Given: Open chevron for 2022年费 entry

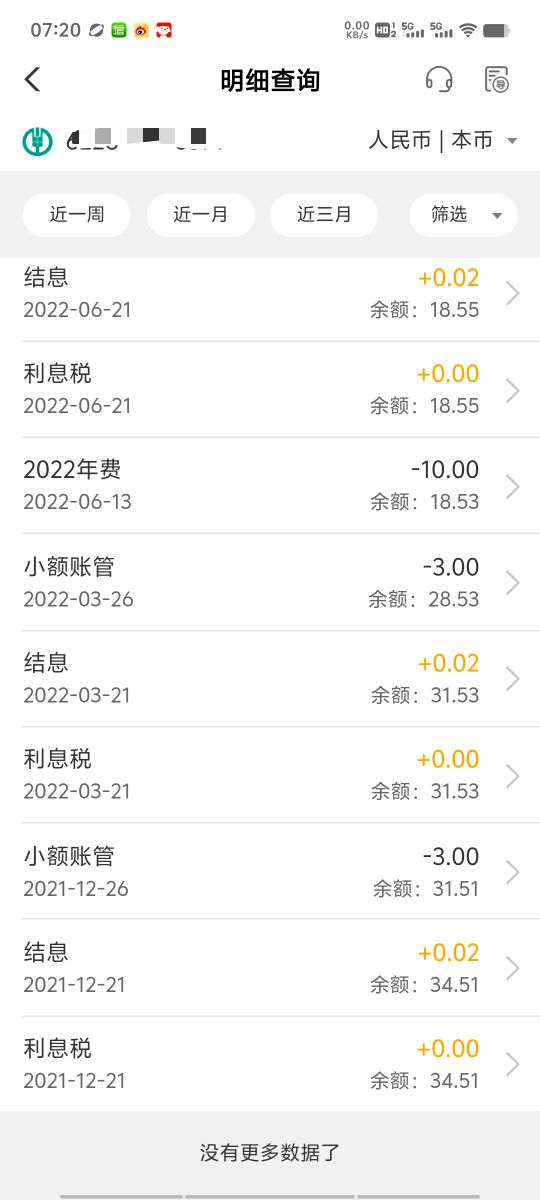Looking at the screenshot, I should (x=513, y=486).
